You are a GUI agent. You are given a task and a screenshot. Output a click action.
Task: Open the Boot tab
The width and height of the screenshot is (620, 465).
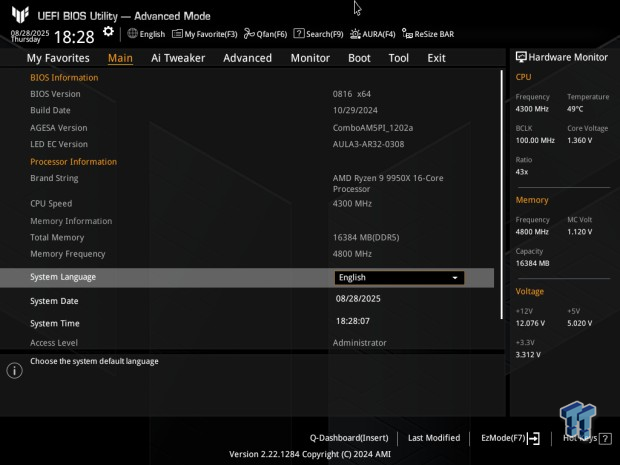(359, 58)
